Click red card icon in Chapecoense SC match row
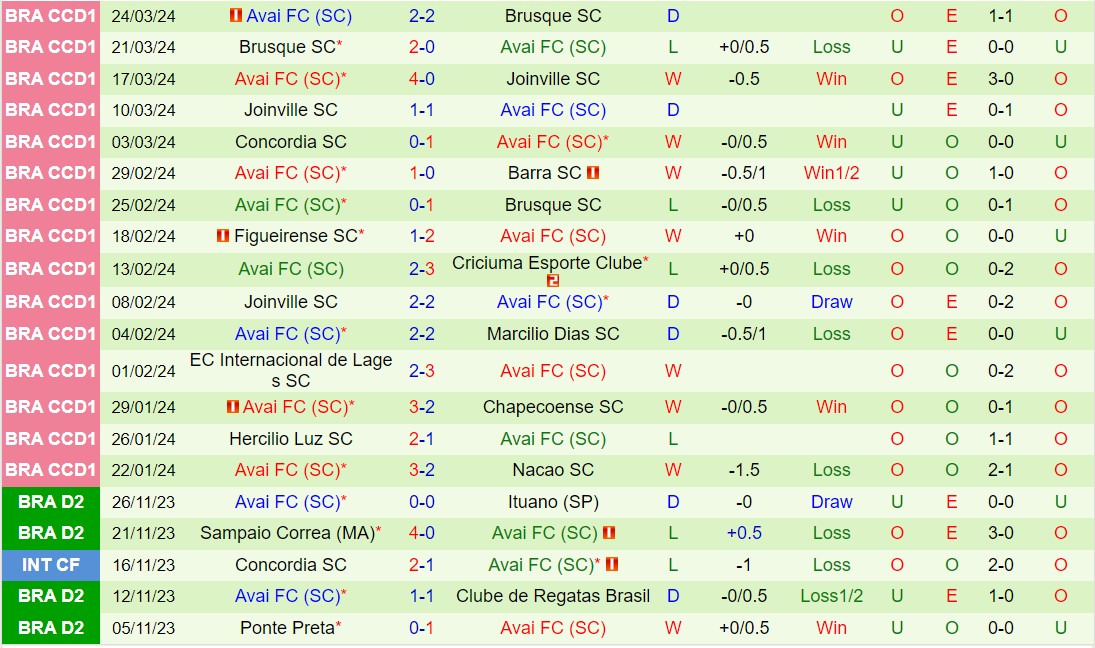Image resolution: width=1095 pixels, height=648 pixels. tap(232, 407)
